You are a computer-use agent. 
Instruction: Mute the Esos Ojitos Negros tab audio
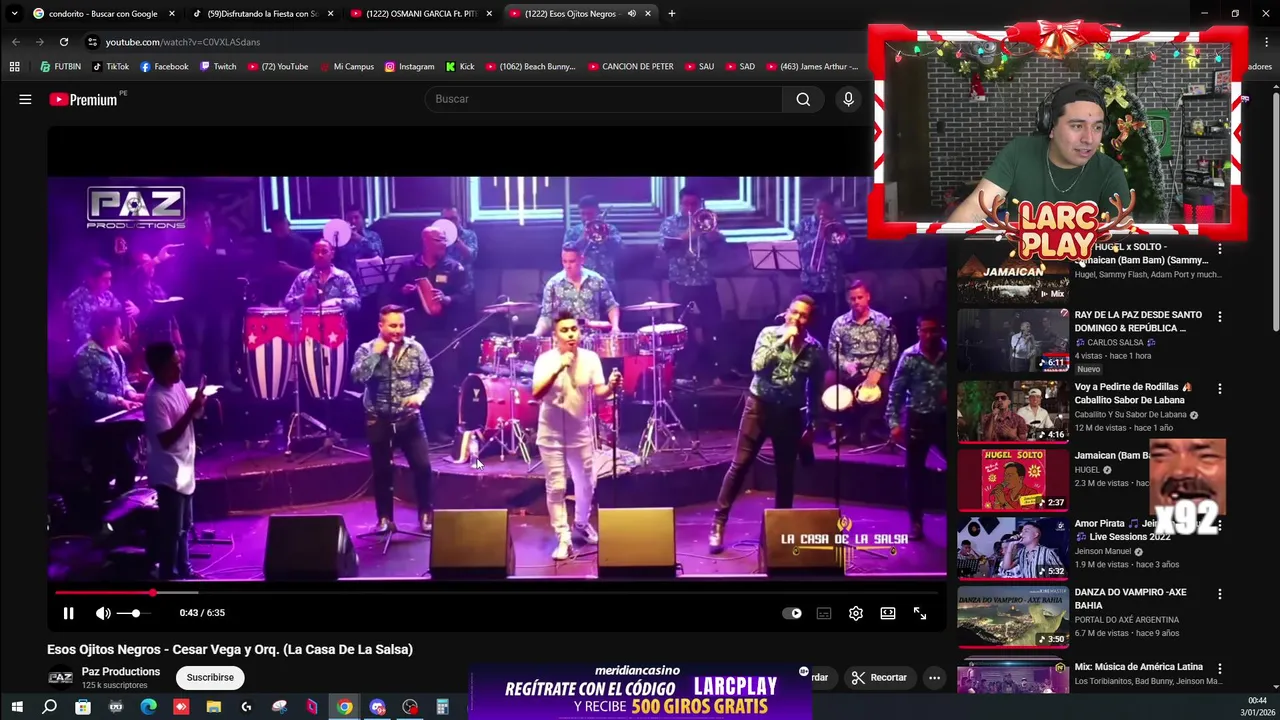click(632, 14)
